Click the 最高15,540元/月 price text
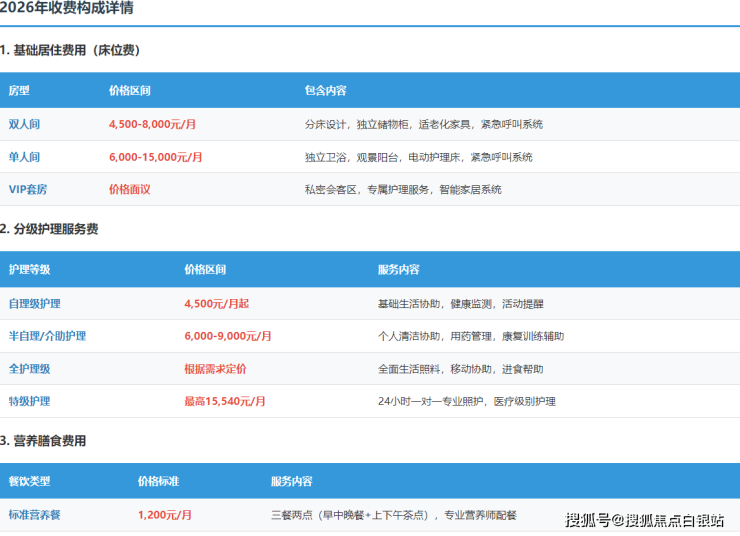Image resolution: width=740 pixels, height=536 pixels. pos(225,401)
